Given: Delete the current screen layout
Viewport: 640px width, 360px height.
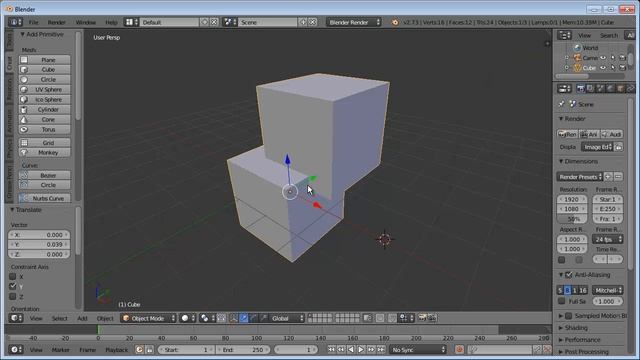Looking at the screenshot, I should click(x=214, y=22).
